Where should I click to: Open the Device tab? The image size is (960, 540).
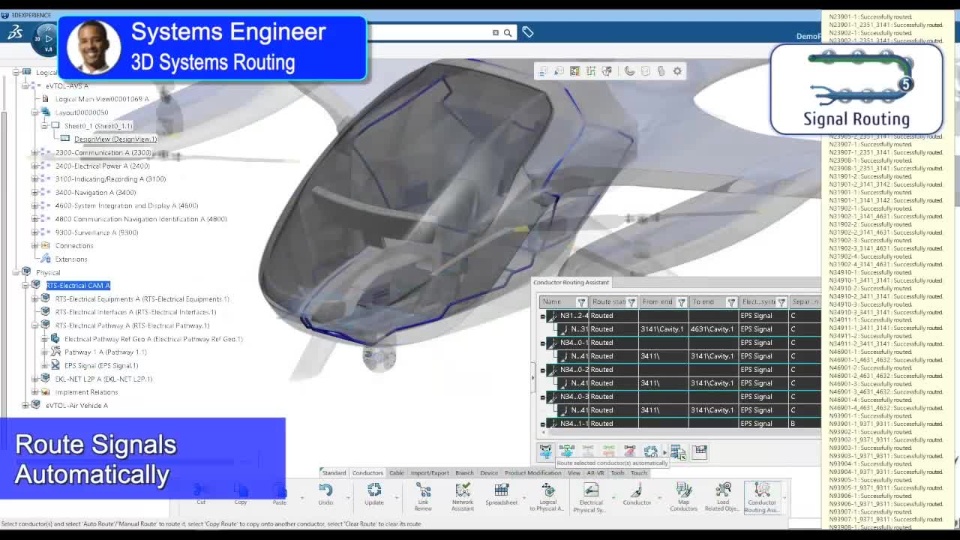coord(489,473)
